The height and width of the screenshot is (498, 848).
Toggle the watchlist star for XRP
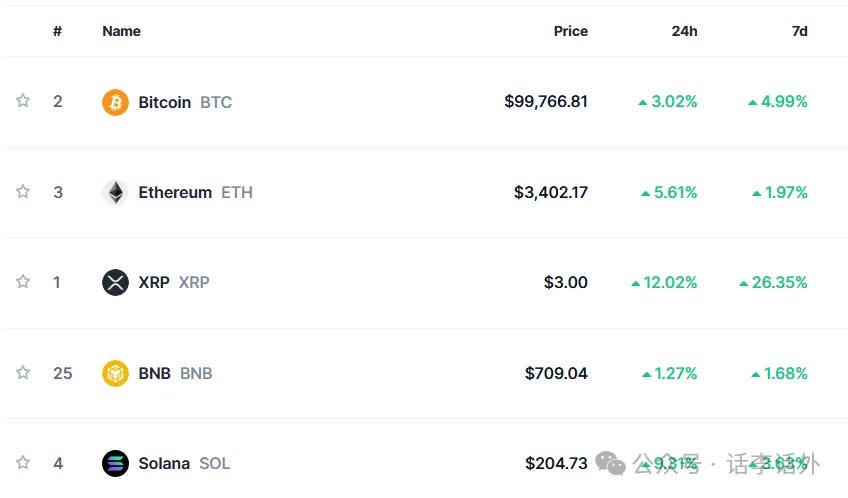(x=23, y=282)
